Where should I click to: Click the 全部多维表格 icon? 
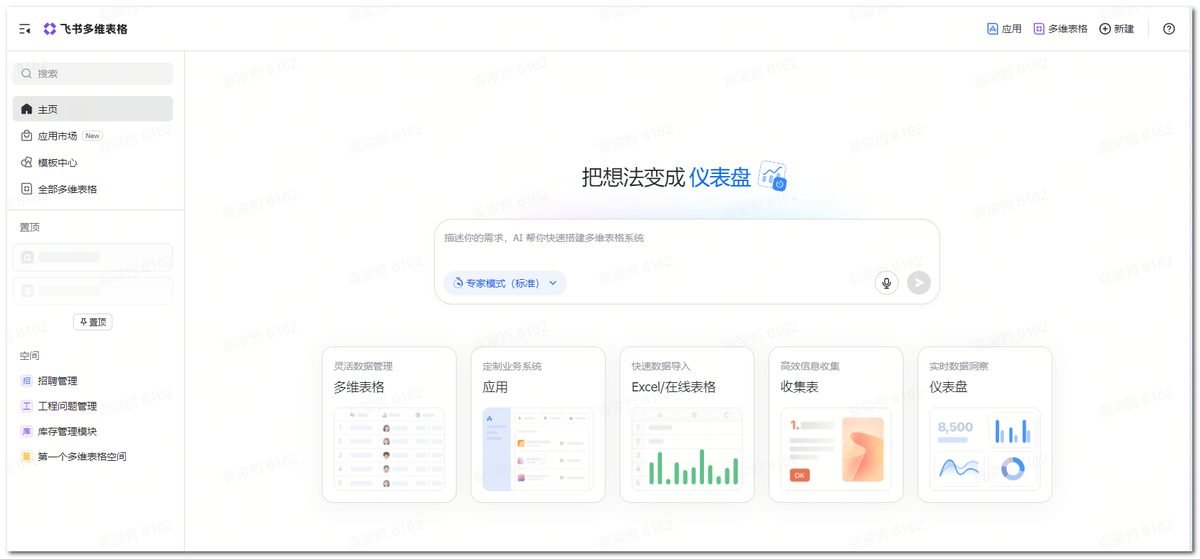click(27, 189)
